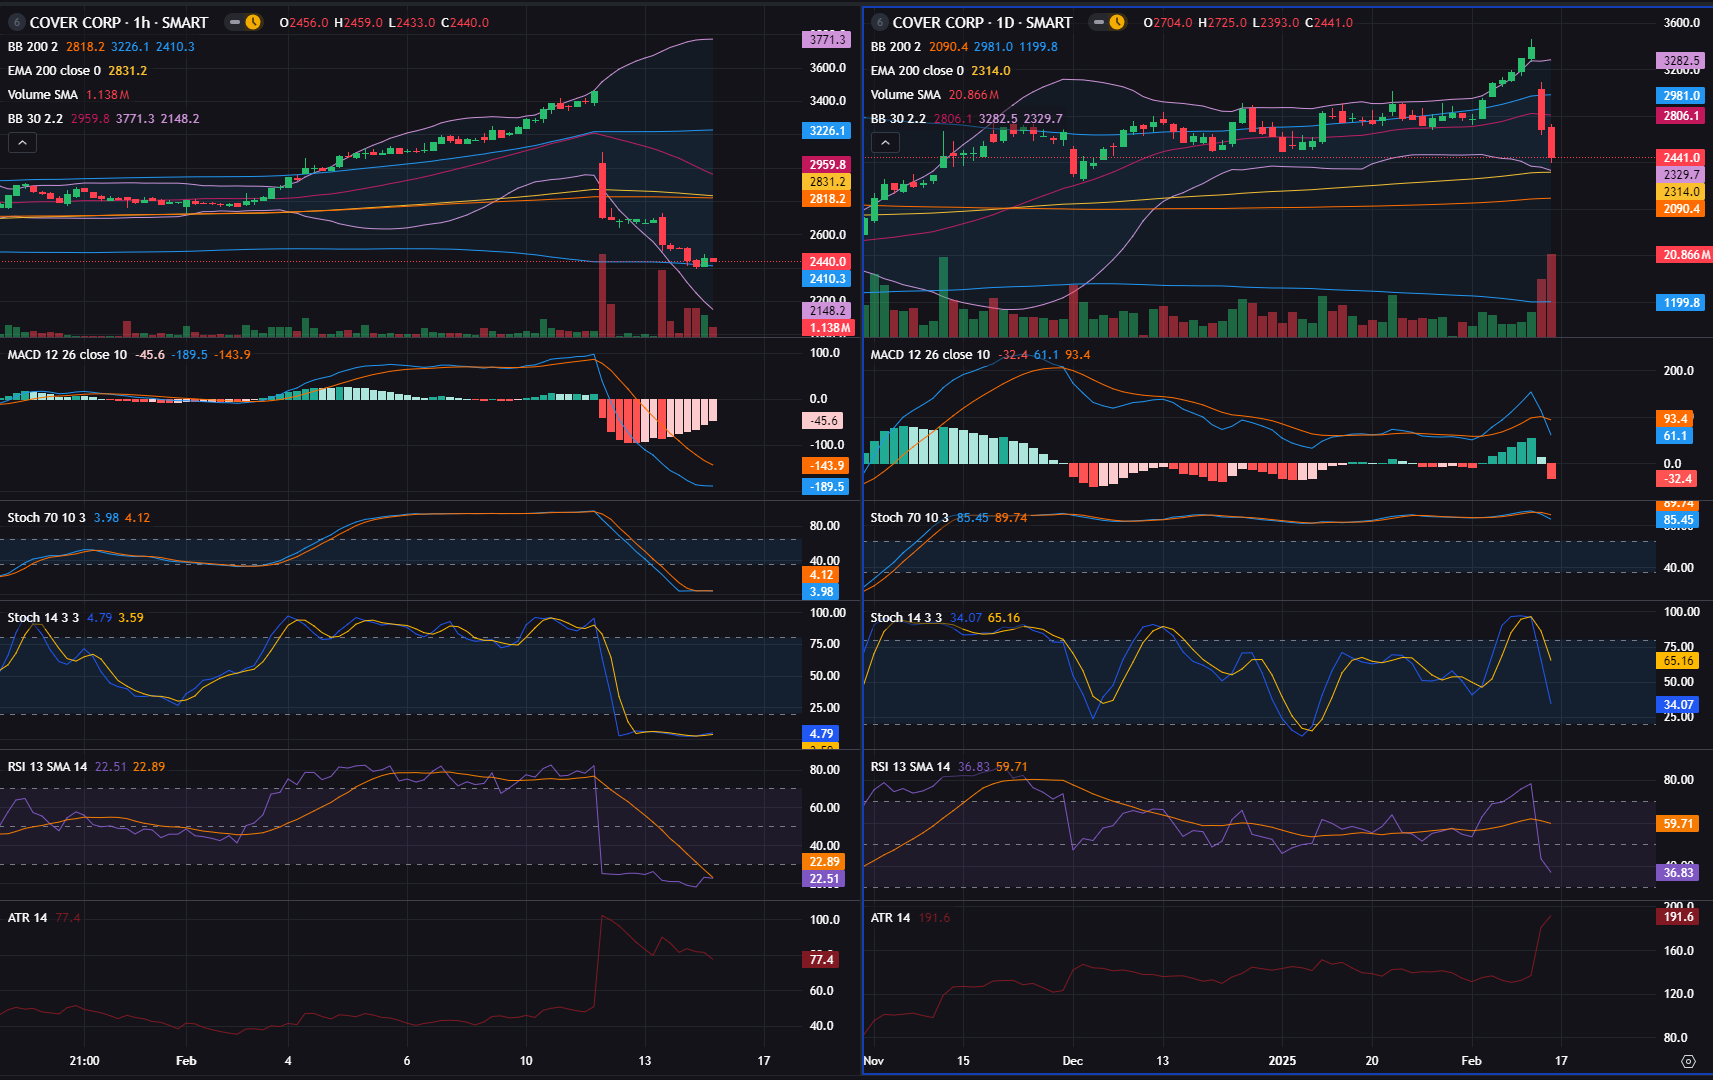Click the -32.4 MACD histogram label in 1D chart
The image size is (1713, 1080).
pos(1677,479)
